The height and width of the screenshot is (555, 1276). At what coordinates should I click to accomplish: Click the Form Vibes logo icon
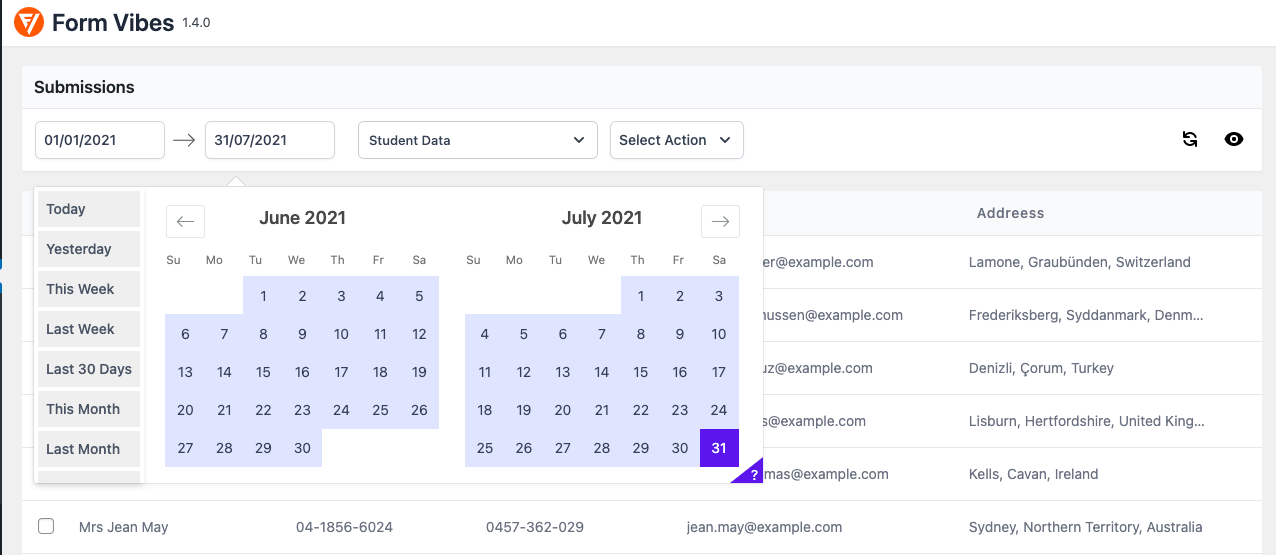[29, 22]
